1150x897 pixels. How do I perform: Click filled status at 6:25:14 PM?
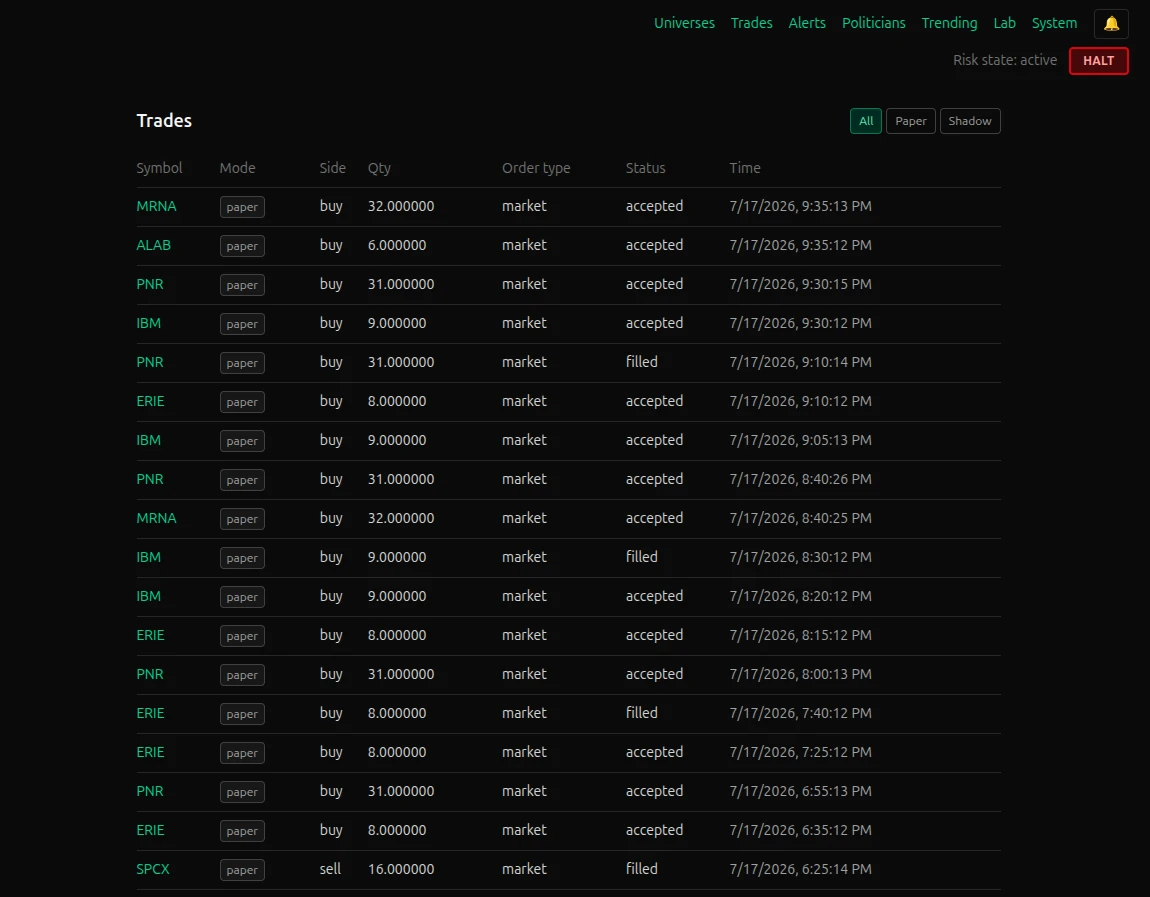click(642, 869)
